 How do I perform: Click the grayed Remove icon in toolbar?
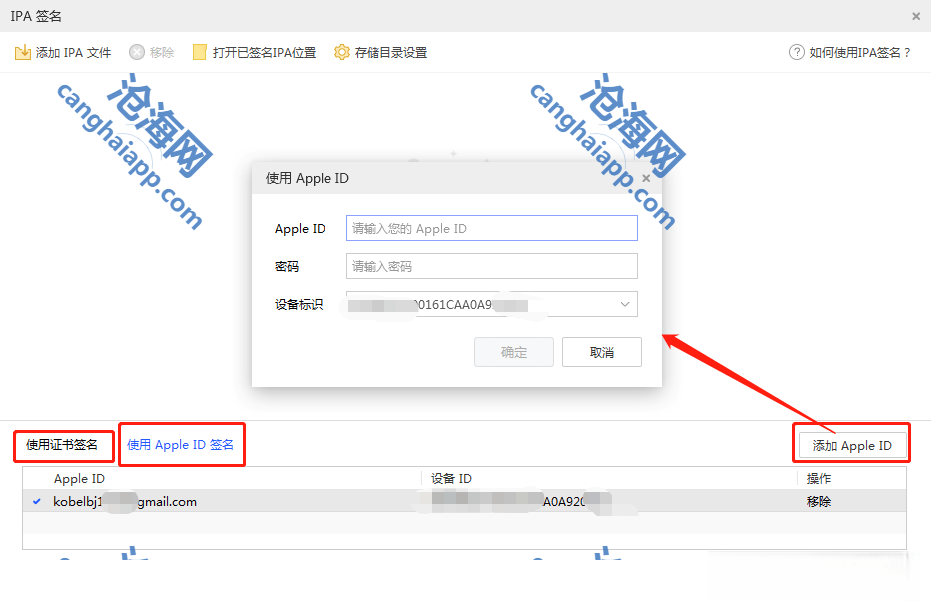(x=137, y=52)
